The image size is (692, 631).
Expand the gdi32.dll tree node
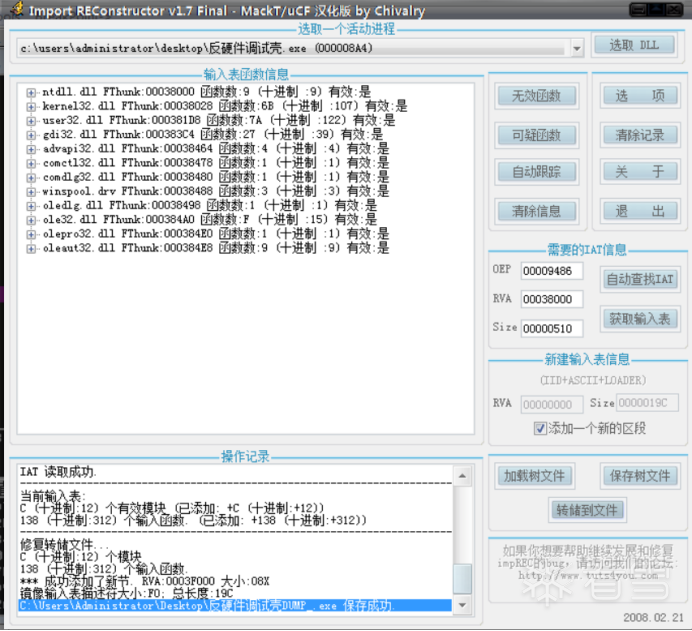[31, 135]
